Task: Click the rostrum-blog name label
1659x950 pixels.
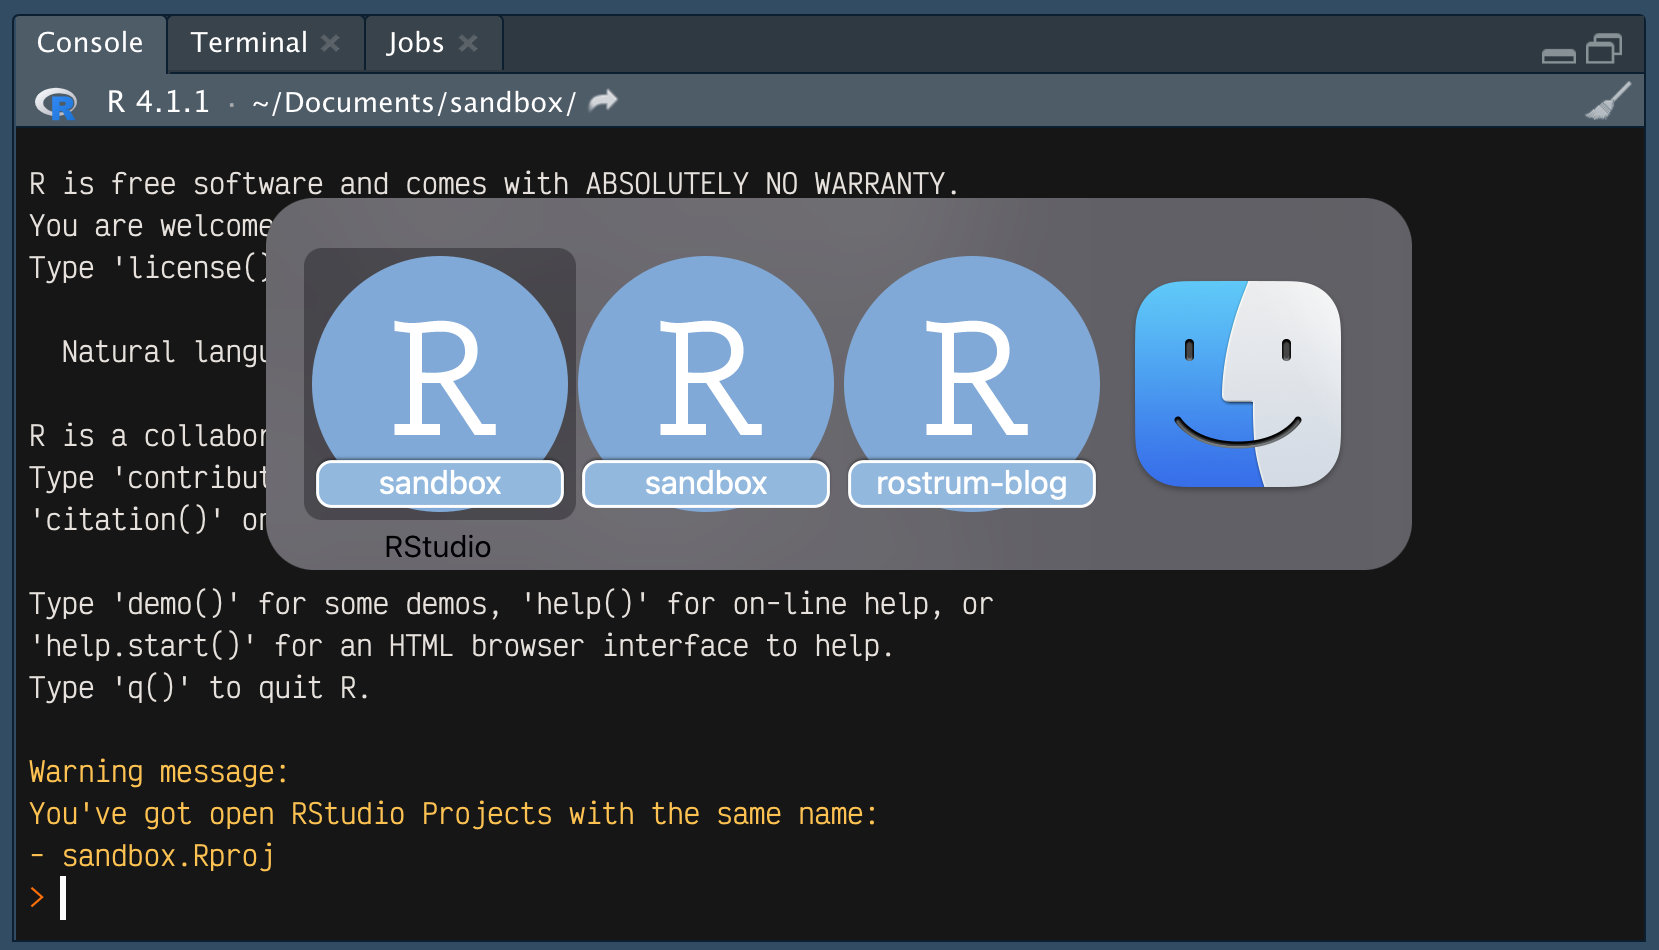Action: pos(970,483)
